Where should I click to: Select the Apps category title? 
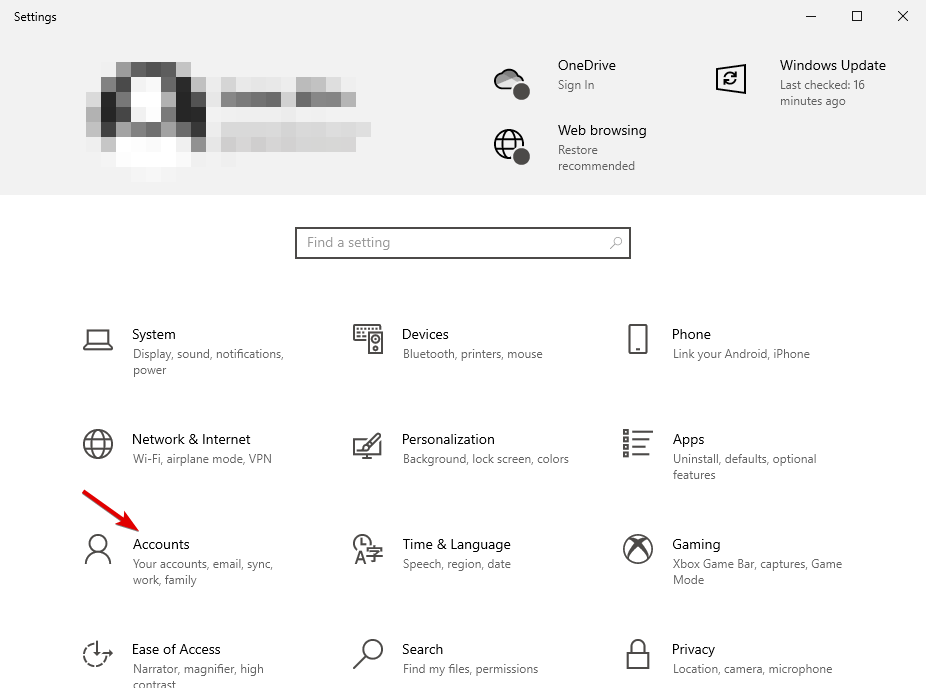(689, 439)
